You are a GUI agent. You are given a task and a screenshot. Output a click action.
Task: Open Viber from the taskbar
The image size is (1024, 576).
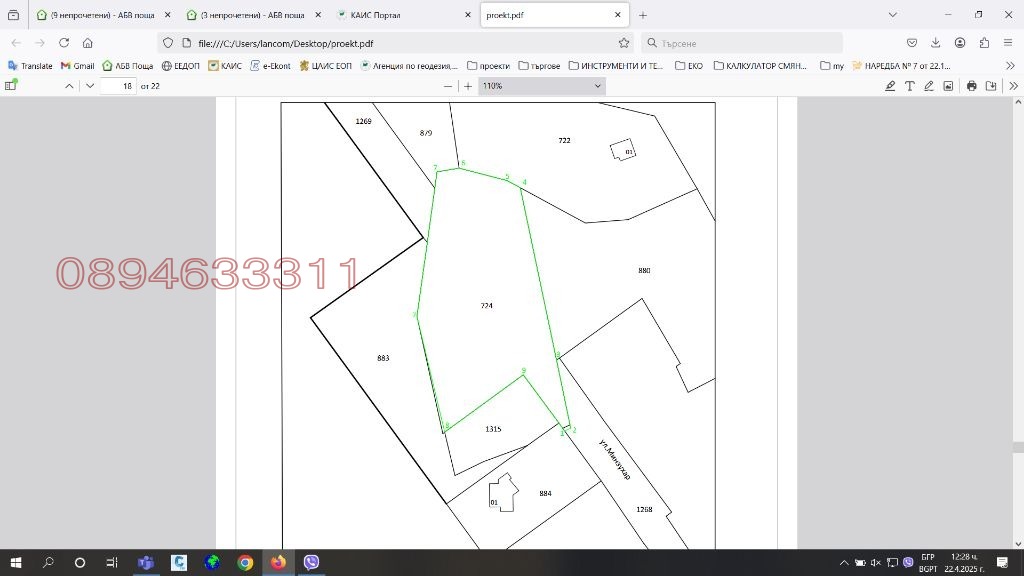point(311,563)
